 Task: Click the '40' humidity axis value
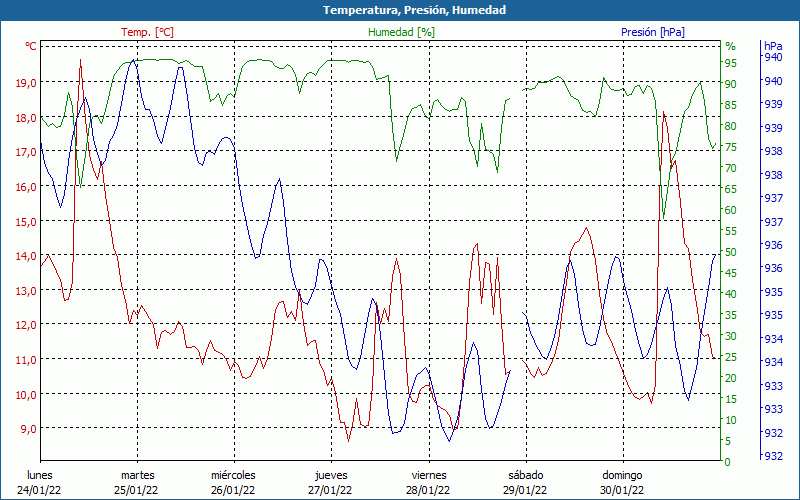731,294
